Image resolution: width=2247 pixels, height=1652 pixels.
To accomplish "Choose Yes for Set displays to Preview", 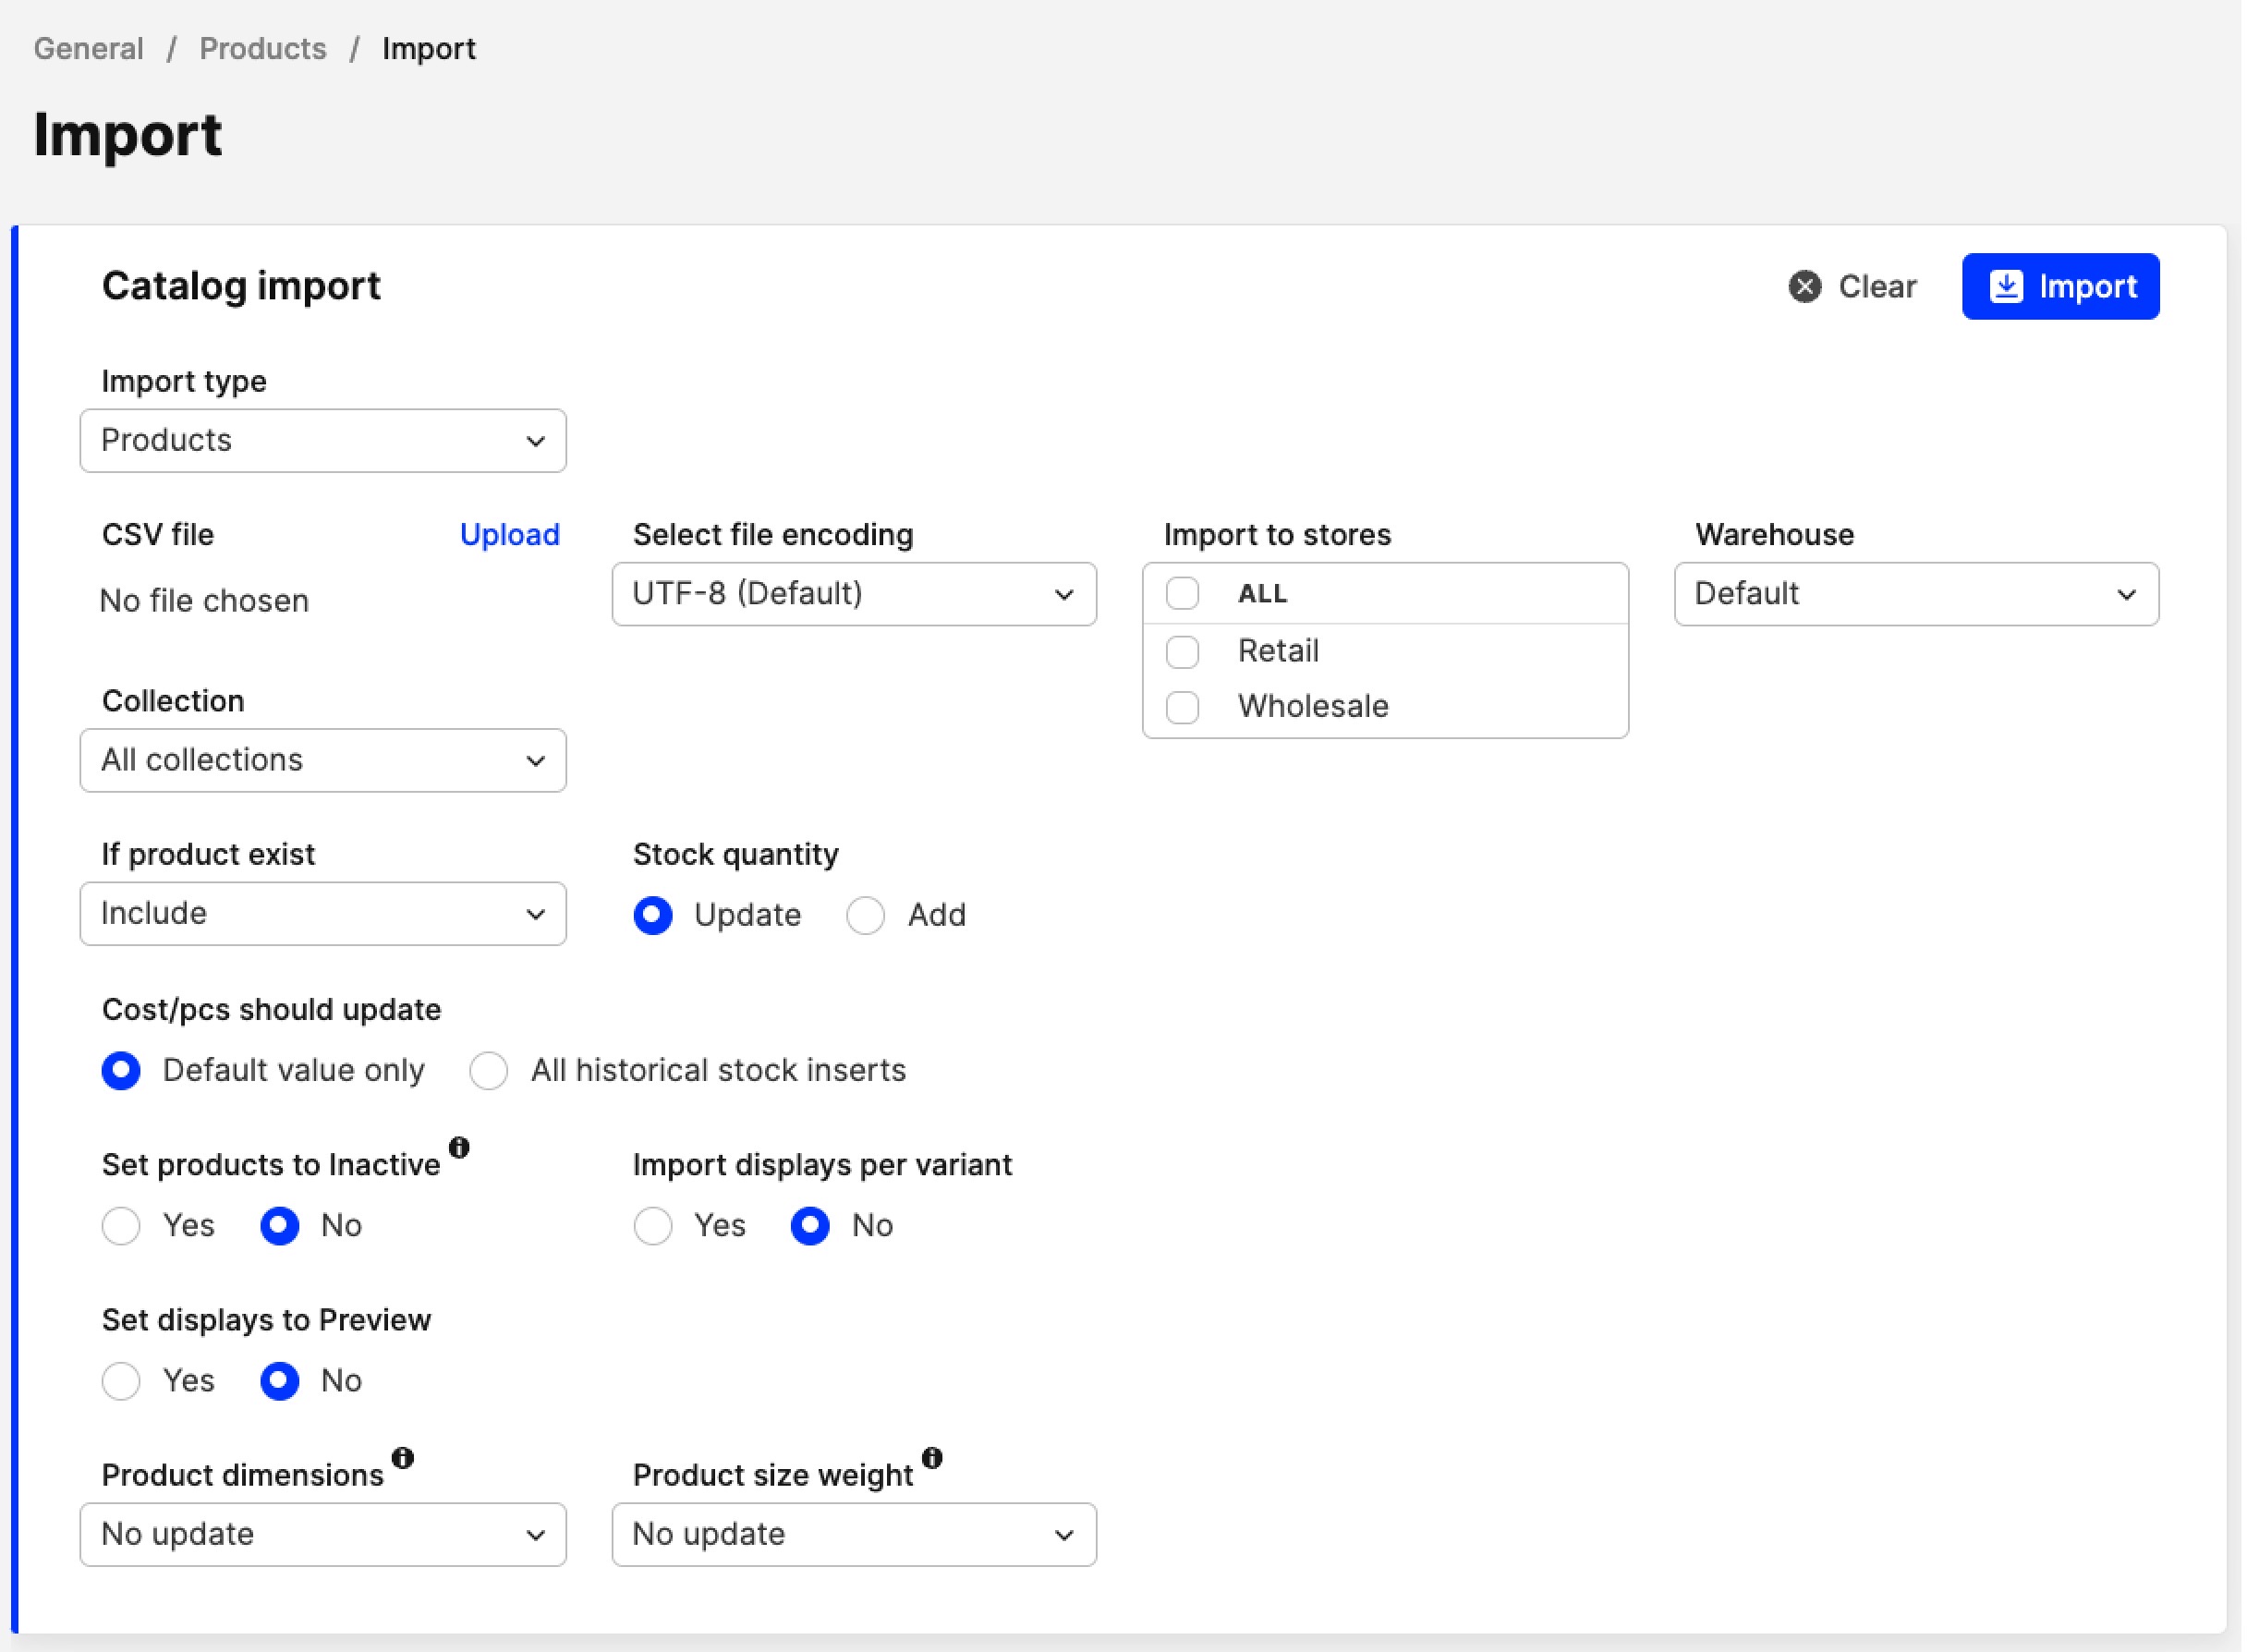I will pos(121,1383).
